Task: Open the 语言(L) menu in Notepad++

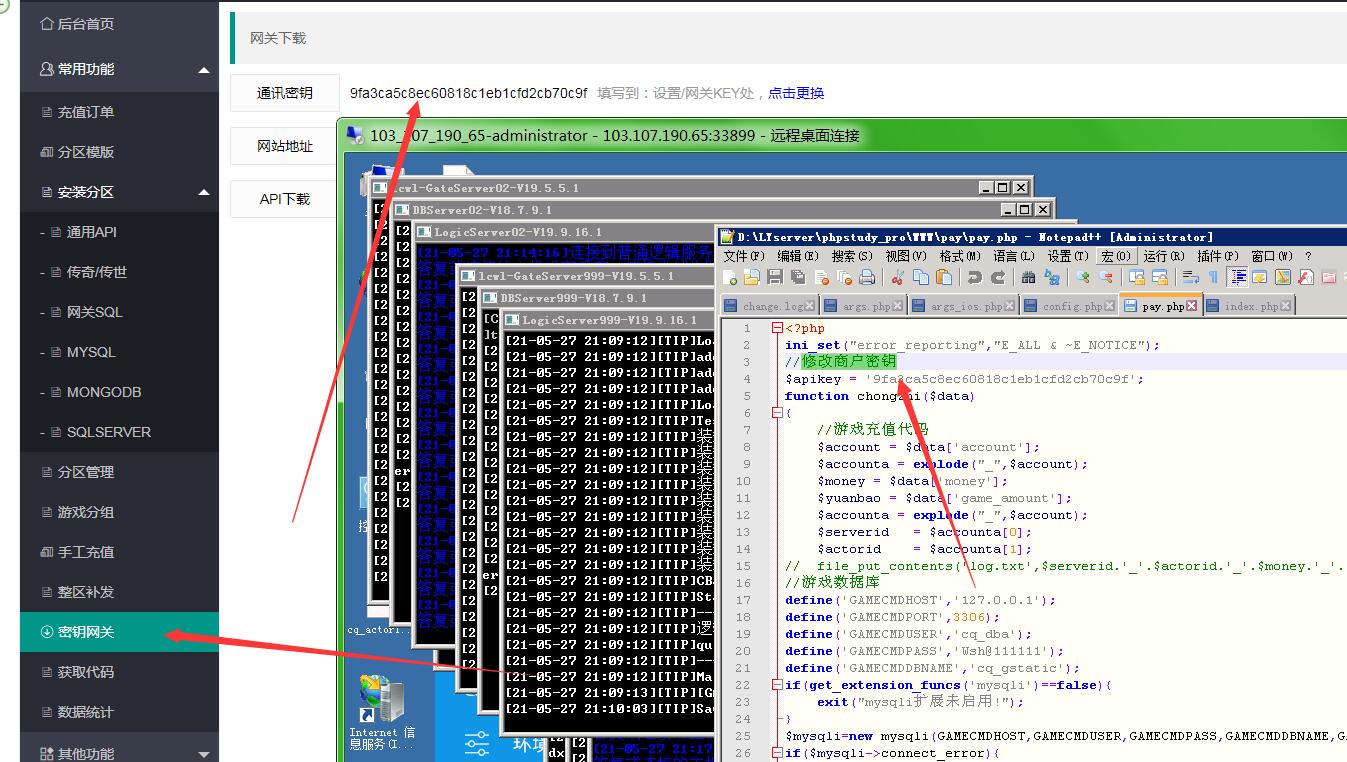Action: point(1012,256)
